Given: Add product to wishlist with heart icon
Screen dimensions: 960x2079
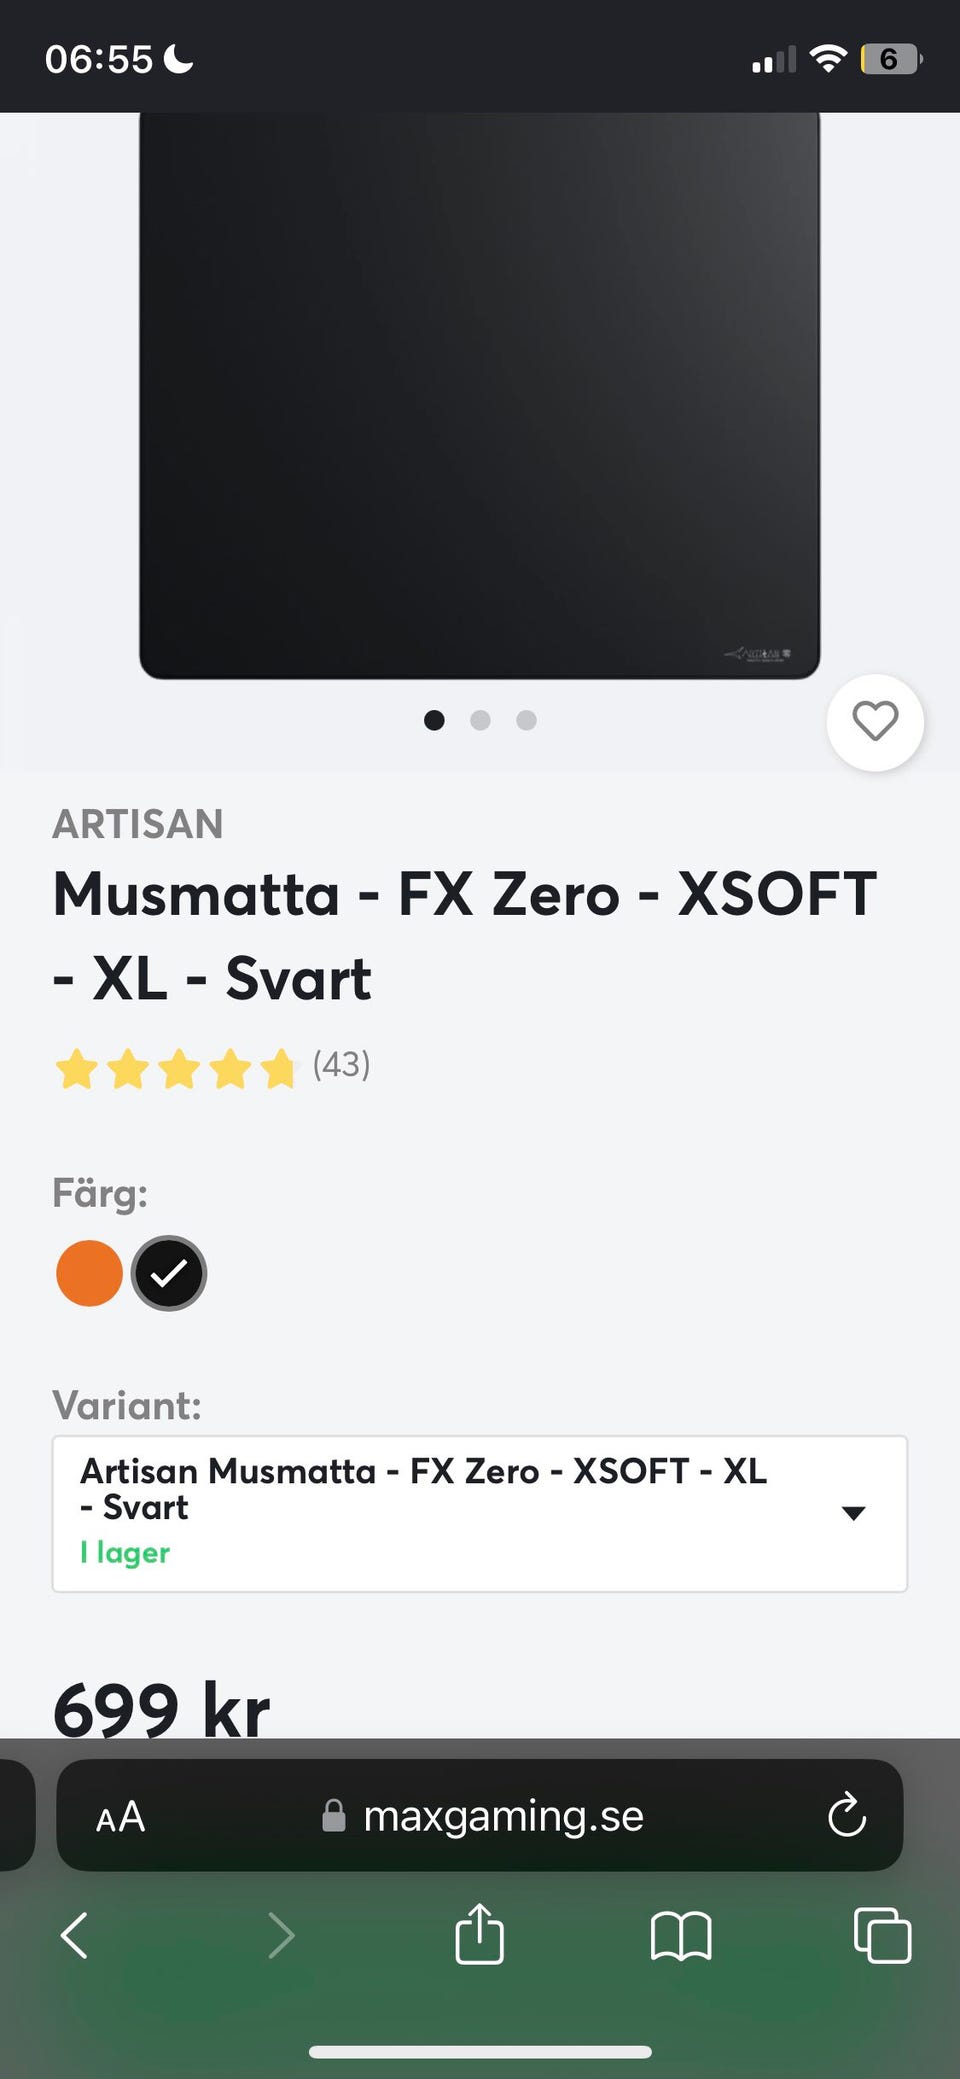Looking at the screenshot, I should (x=875, y=722).
